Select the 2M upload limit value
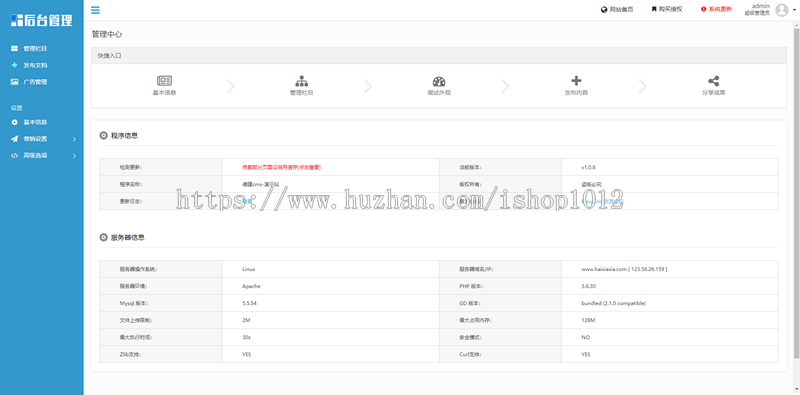The width and height of the screenshot is (800, 395). point(246,320)
